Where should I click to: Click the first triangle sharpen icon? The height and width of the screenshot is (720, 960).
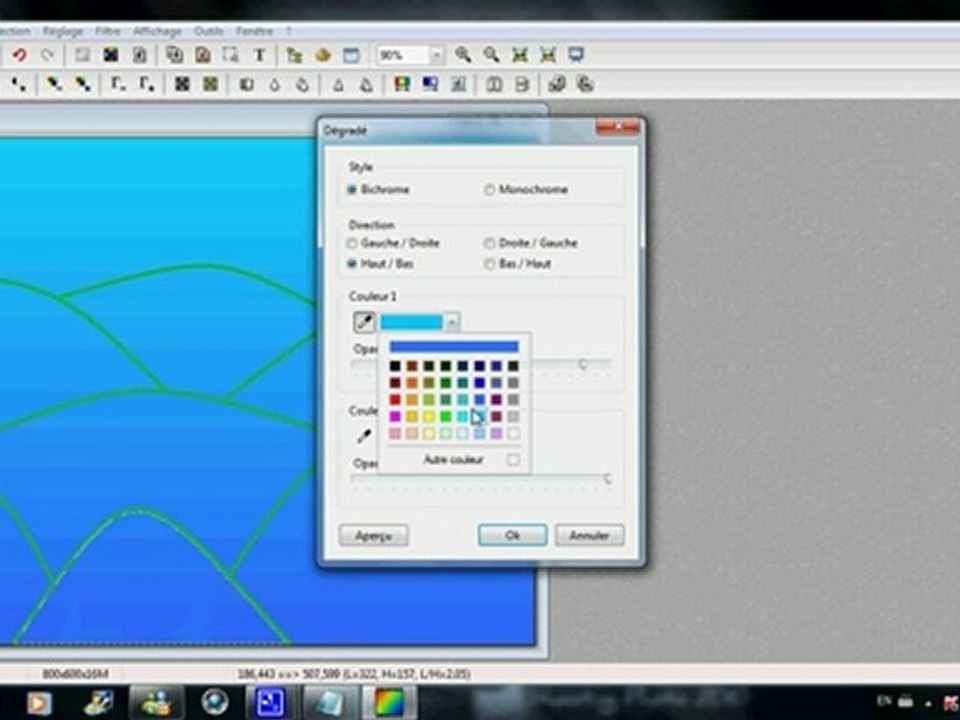(x=338, y=84)
